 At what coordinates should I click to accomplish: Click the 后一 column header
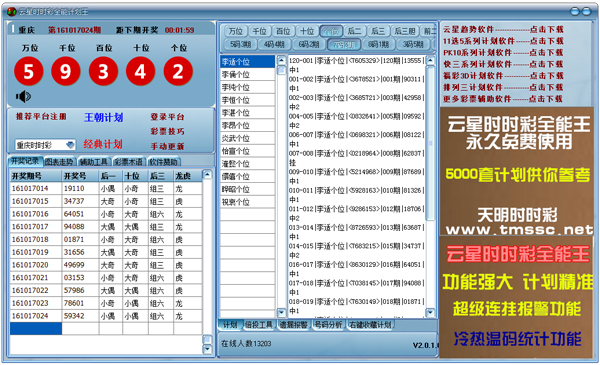111,176
